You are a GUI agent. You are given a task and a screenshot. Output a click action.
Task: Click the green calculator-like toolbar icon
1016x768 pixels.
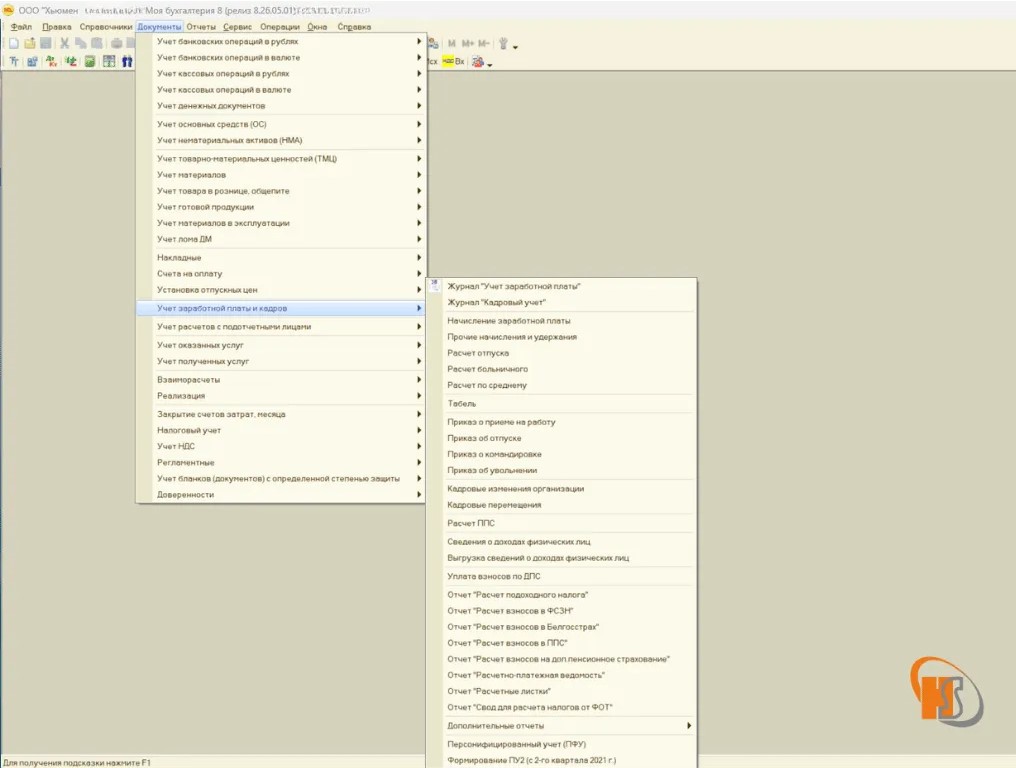pyautogui.click(x=90, y=62)
